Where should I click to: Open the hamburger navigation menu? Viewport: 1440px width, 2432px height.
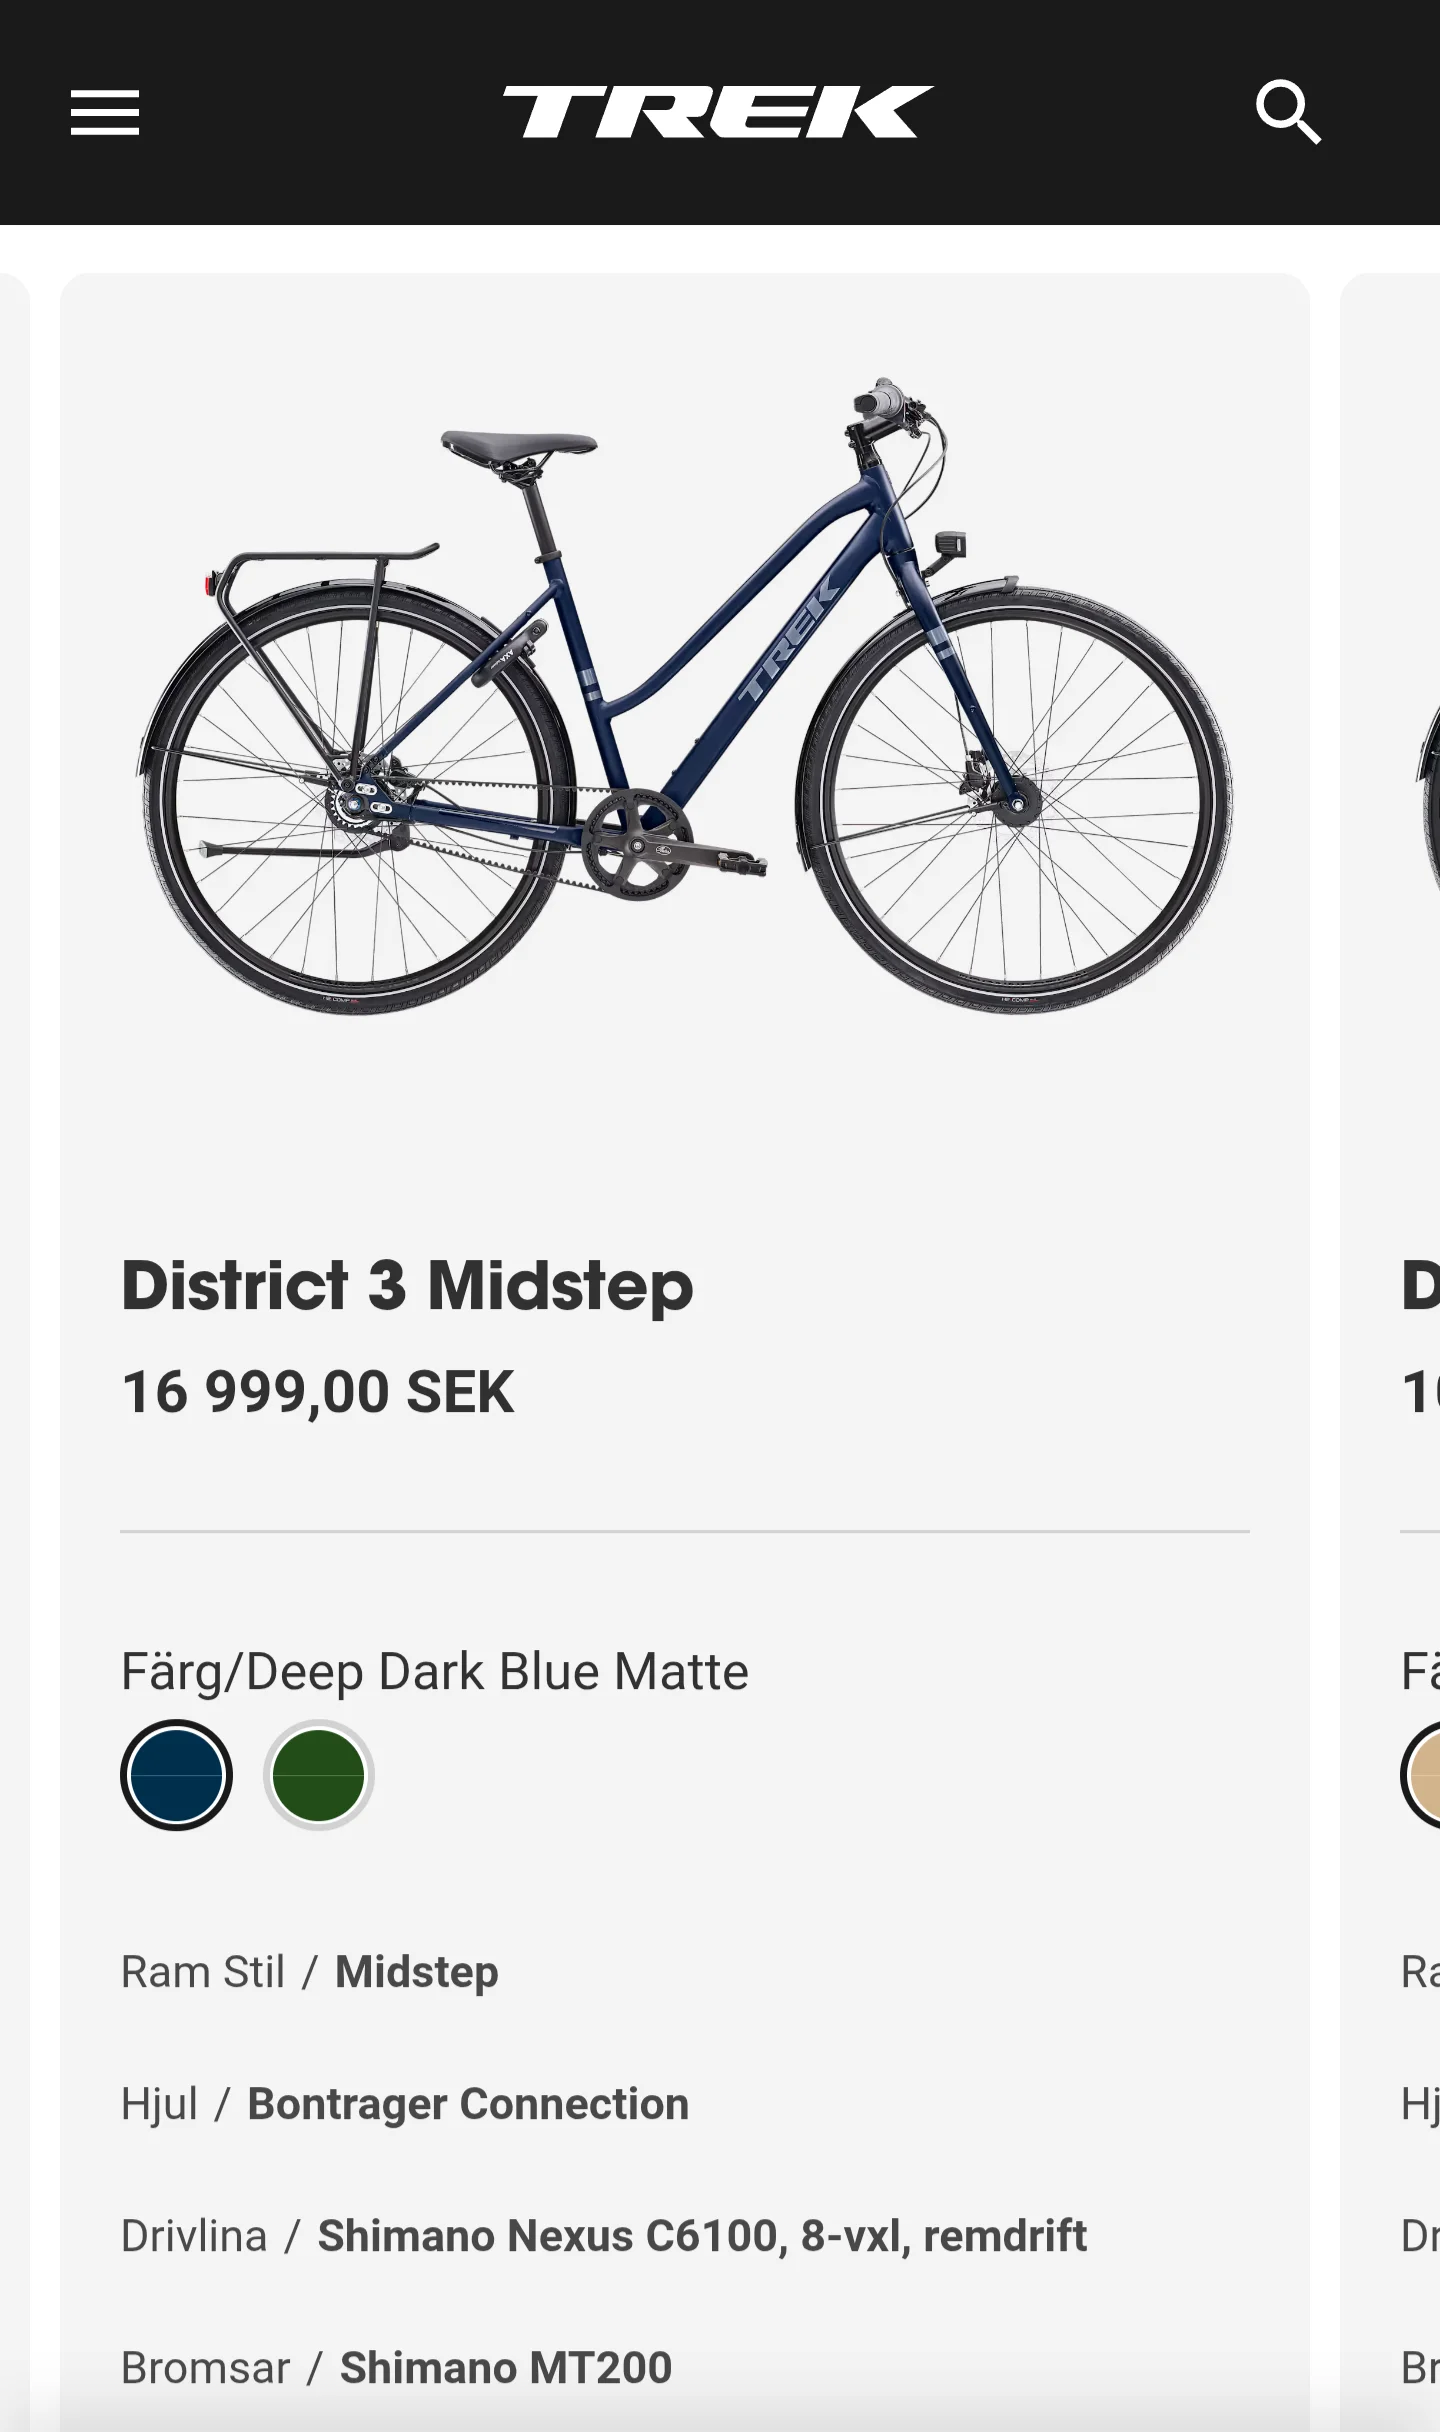(x=104, y=112)
